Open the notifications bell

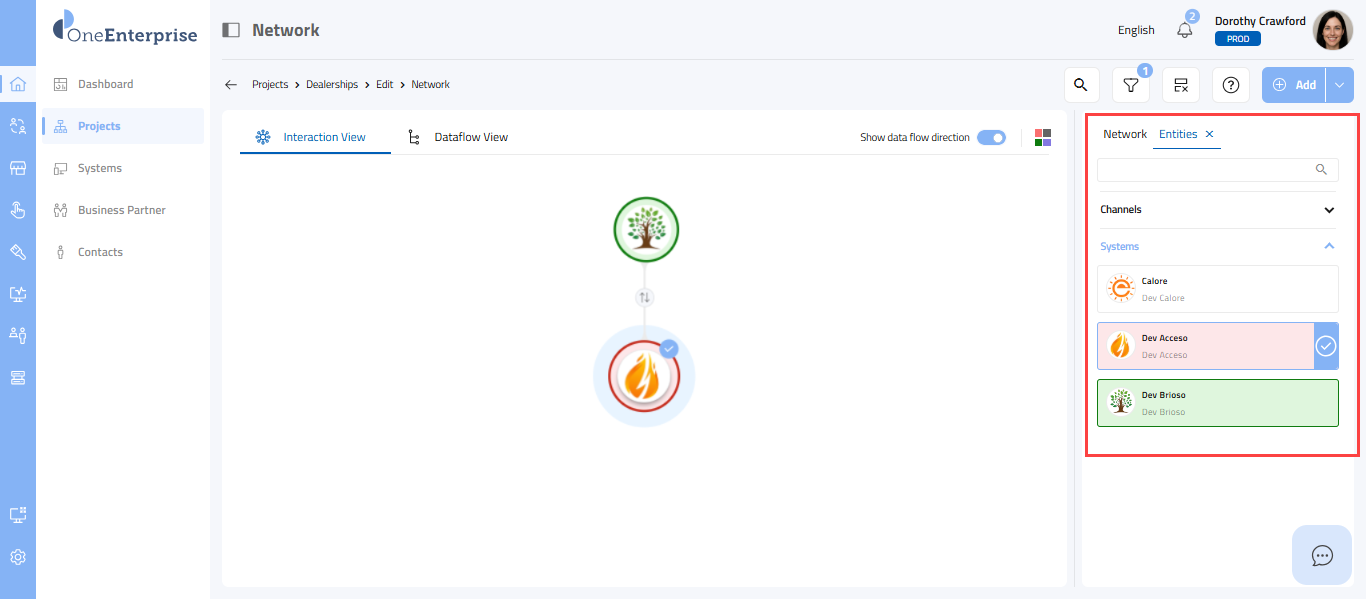pos(1185,30)
